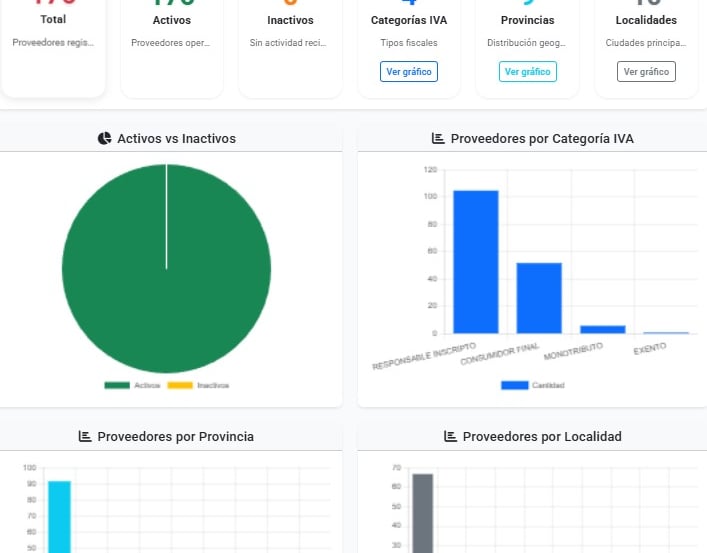
Task: Select the RESPONSABLE INSCRIPTO bar
Action: pyautogui.click(x=476, y=262)
